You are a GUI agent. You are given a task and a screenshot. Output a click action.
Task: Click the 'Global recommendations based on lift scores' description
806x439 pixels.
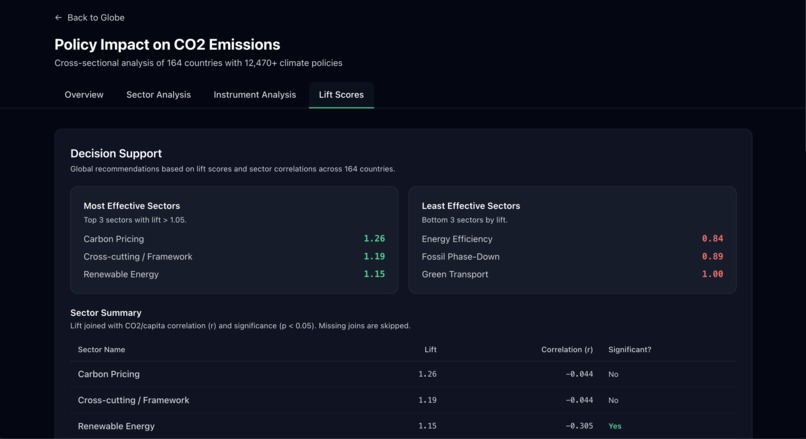tap(232, 169)
